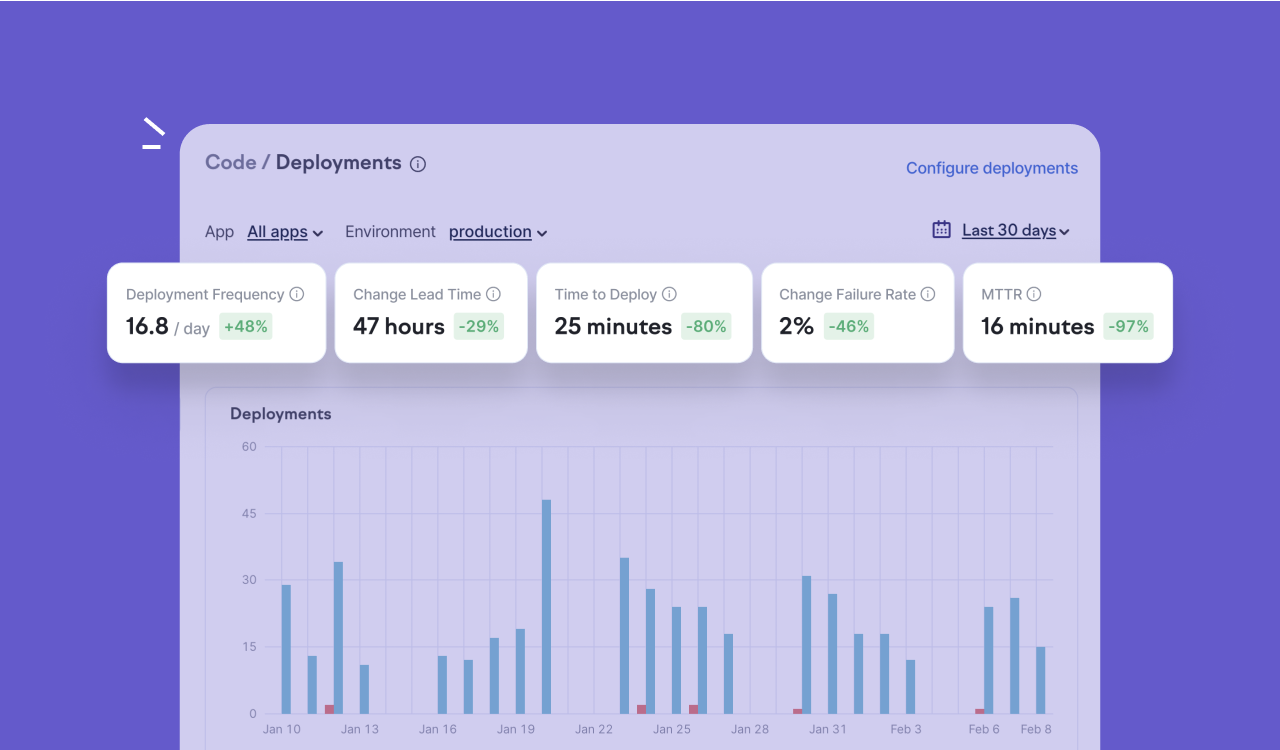Click info icon next to Deployments heading
Image resolution: width=1280 pixels, height=750 pixels.
coord(418,164)
